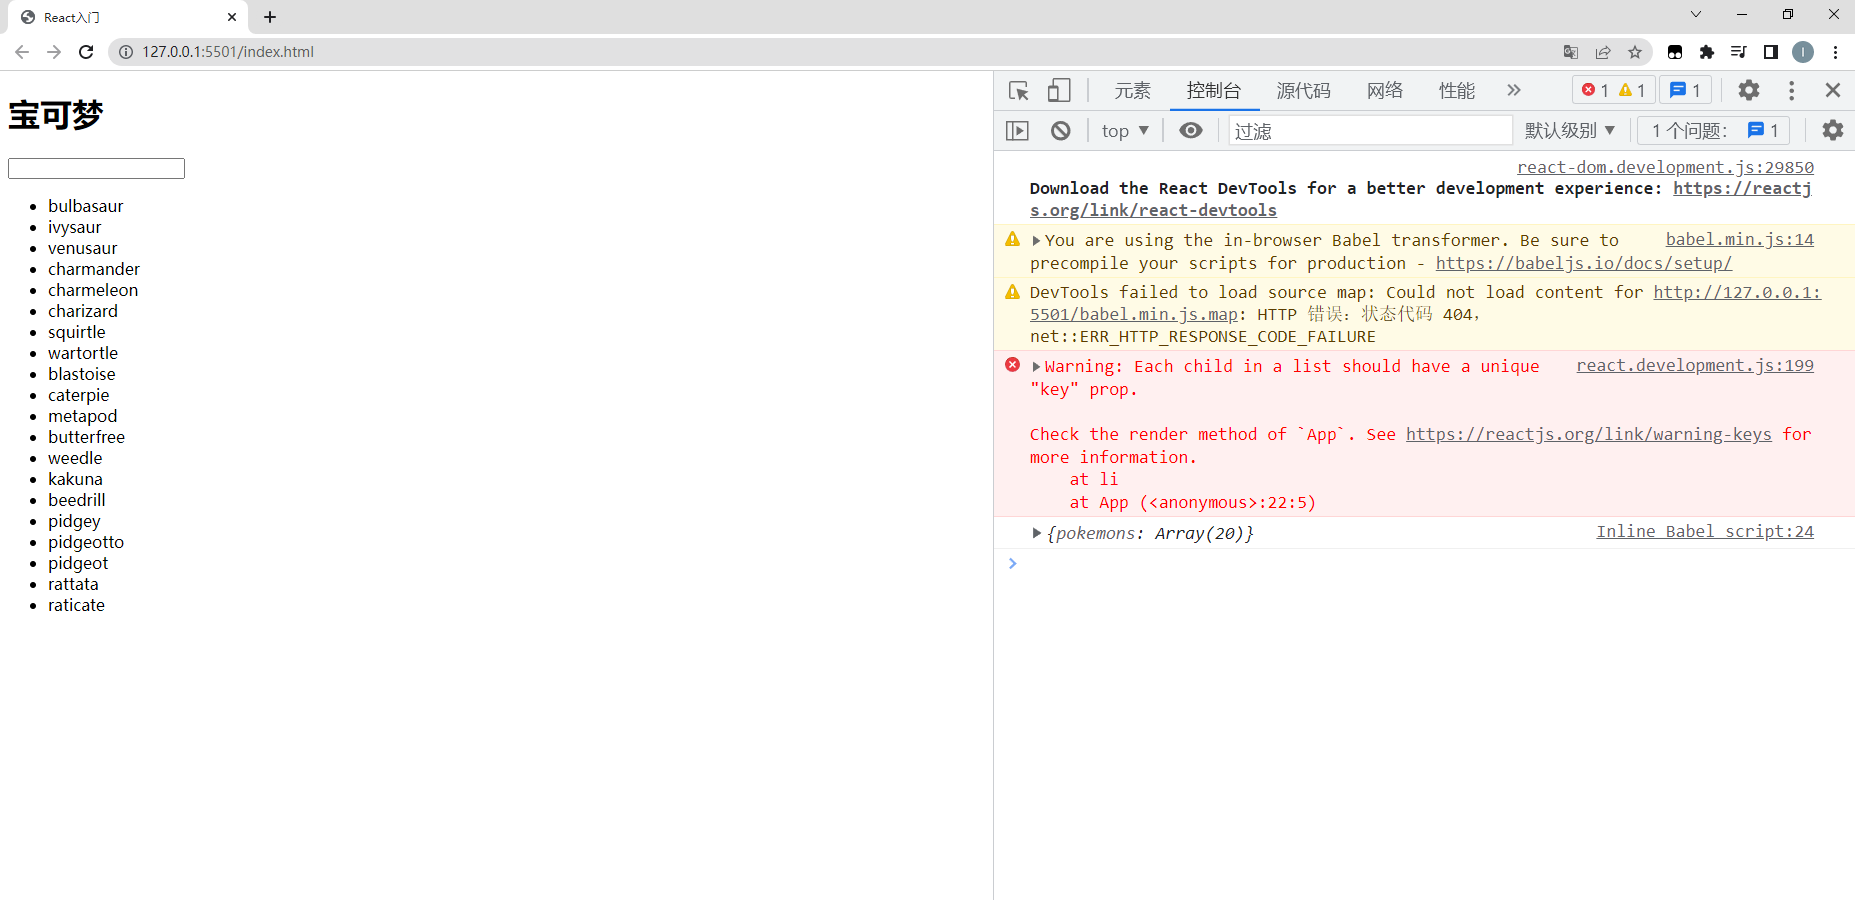Open the reactjs.org warning-keys link
Image resolution: width=1855 pixels, height=900 pixels.
pos(1588,434)
